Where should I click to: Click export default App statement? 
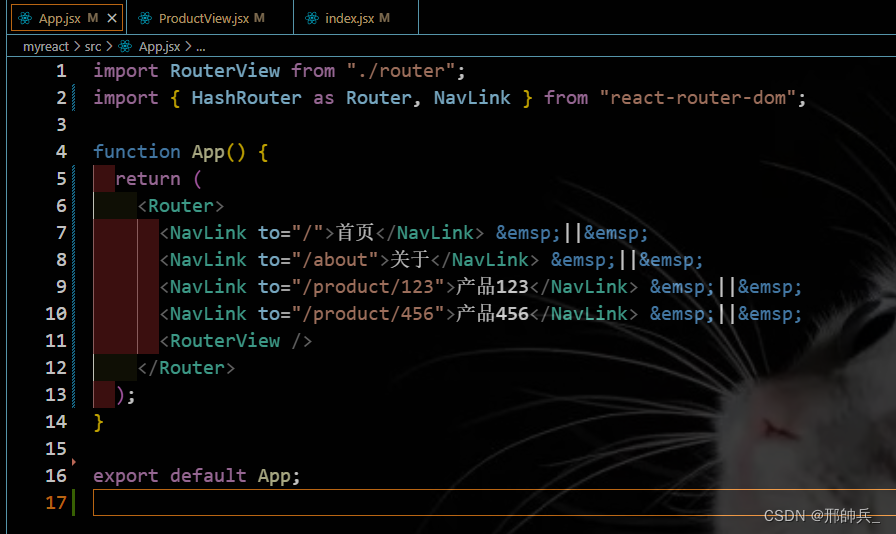(197, 476)
